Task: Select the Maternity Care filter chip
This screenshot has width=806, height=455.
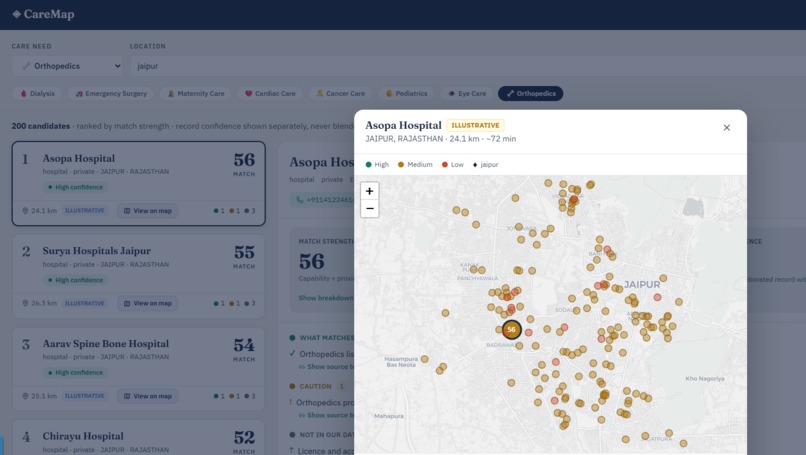Action: (x=195, y=94)
